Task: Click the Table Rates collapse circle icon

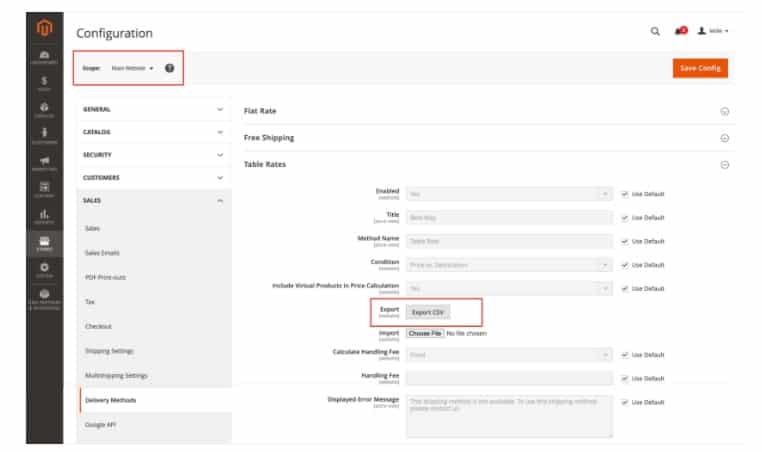Action: point(724,165)
